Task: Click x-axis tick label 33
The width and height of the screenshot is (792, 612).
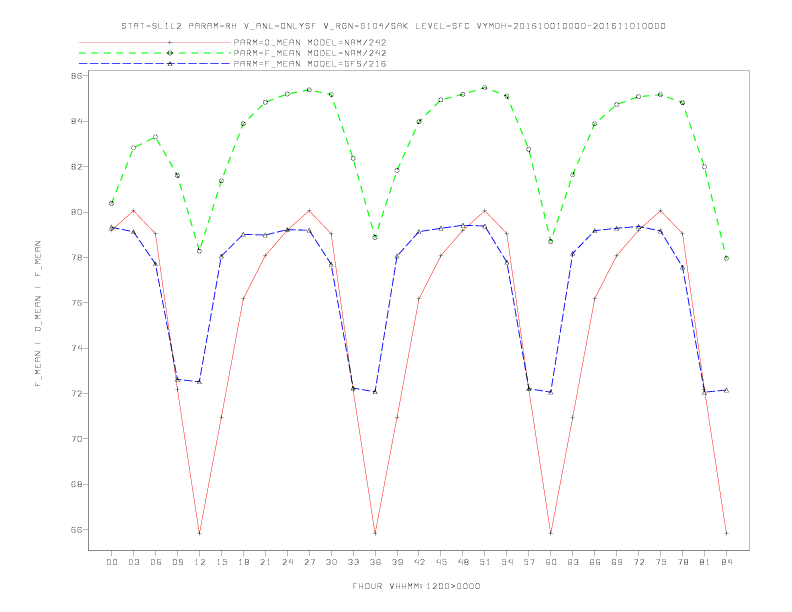Action: click(353, 562)
